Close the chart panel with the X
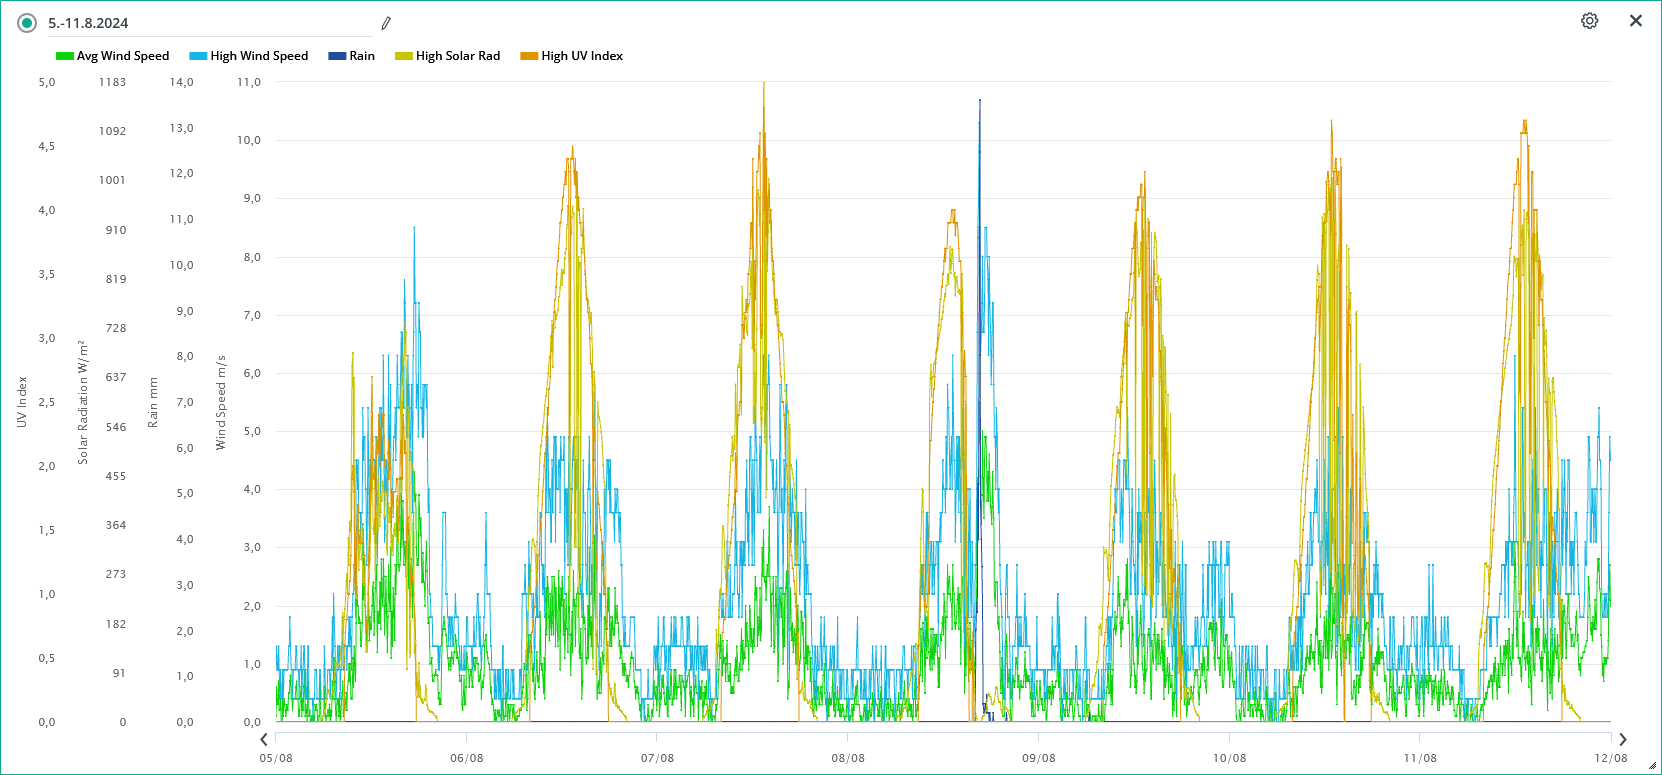This screenshot has height=775, width=1662. click(x=1636, y=21)
